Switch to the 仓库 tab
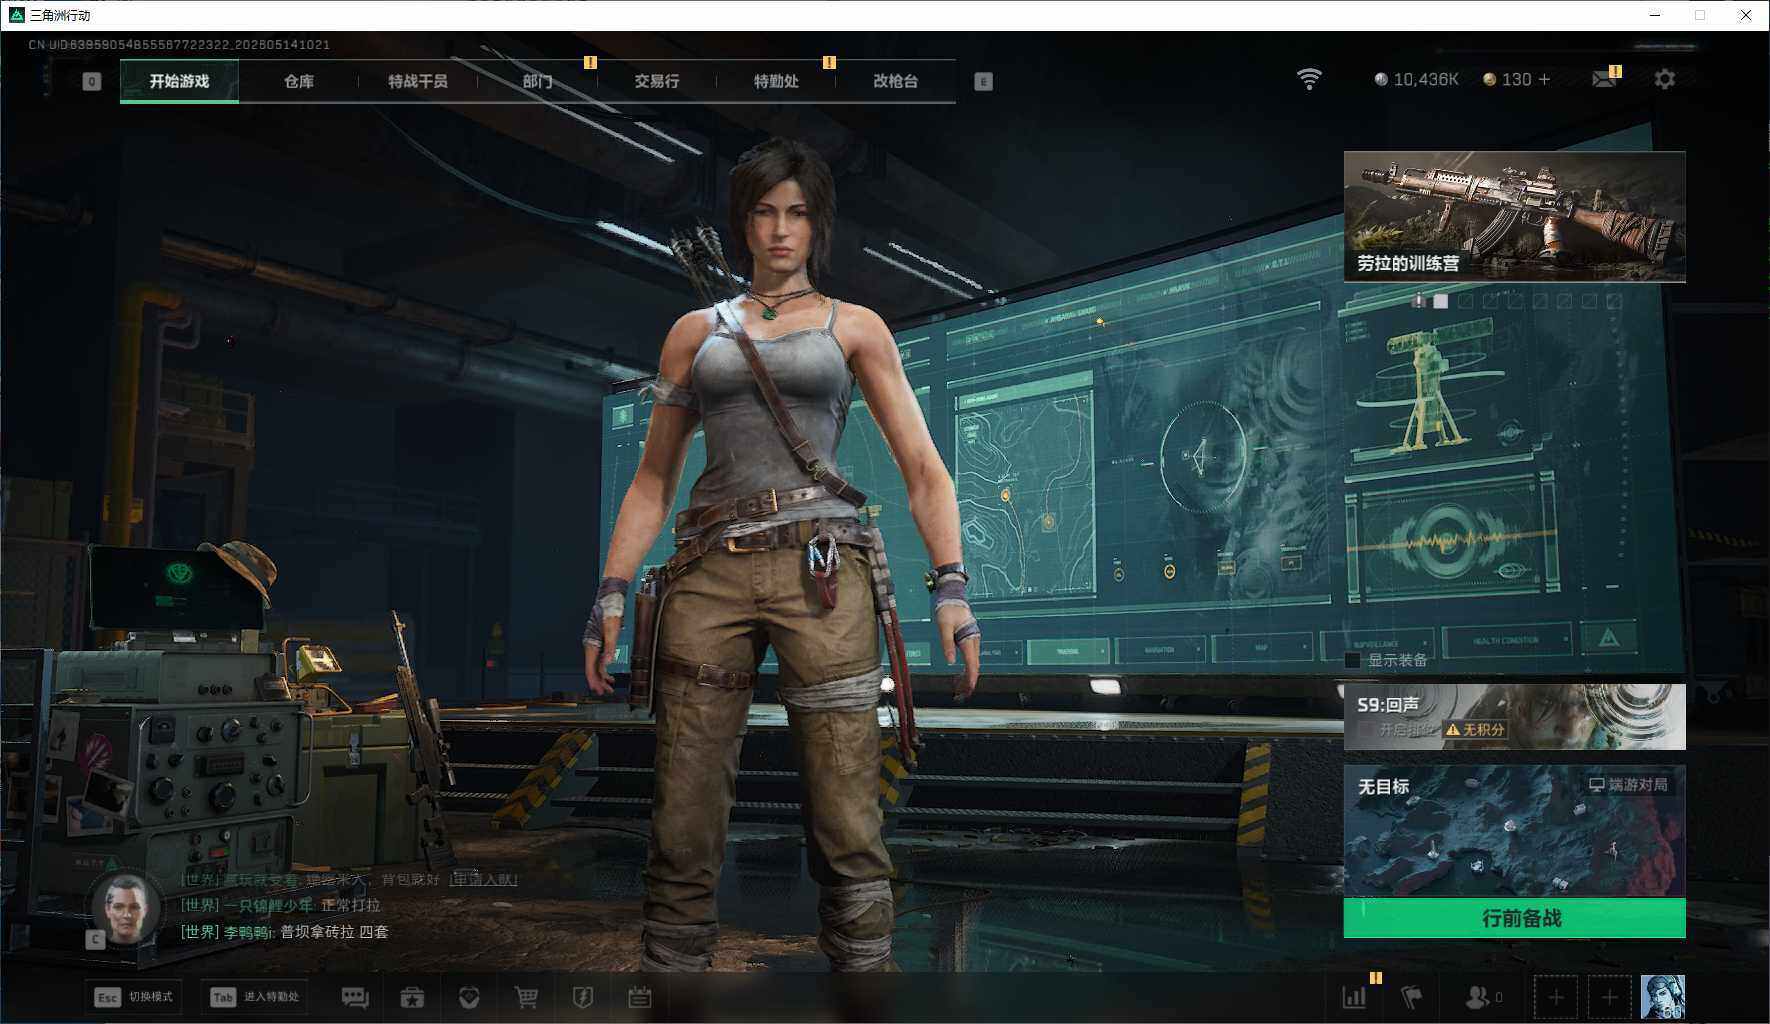The width and height of the screenshot is (1770, 1024). [298, 81]
